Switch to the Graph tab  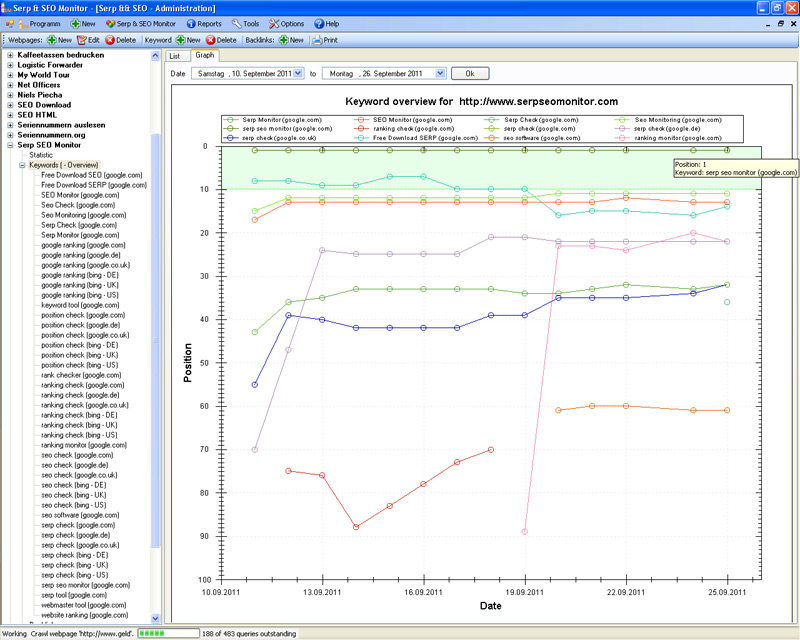point(205,55)
